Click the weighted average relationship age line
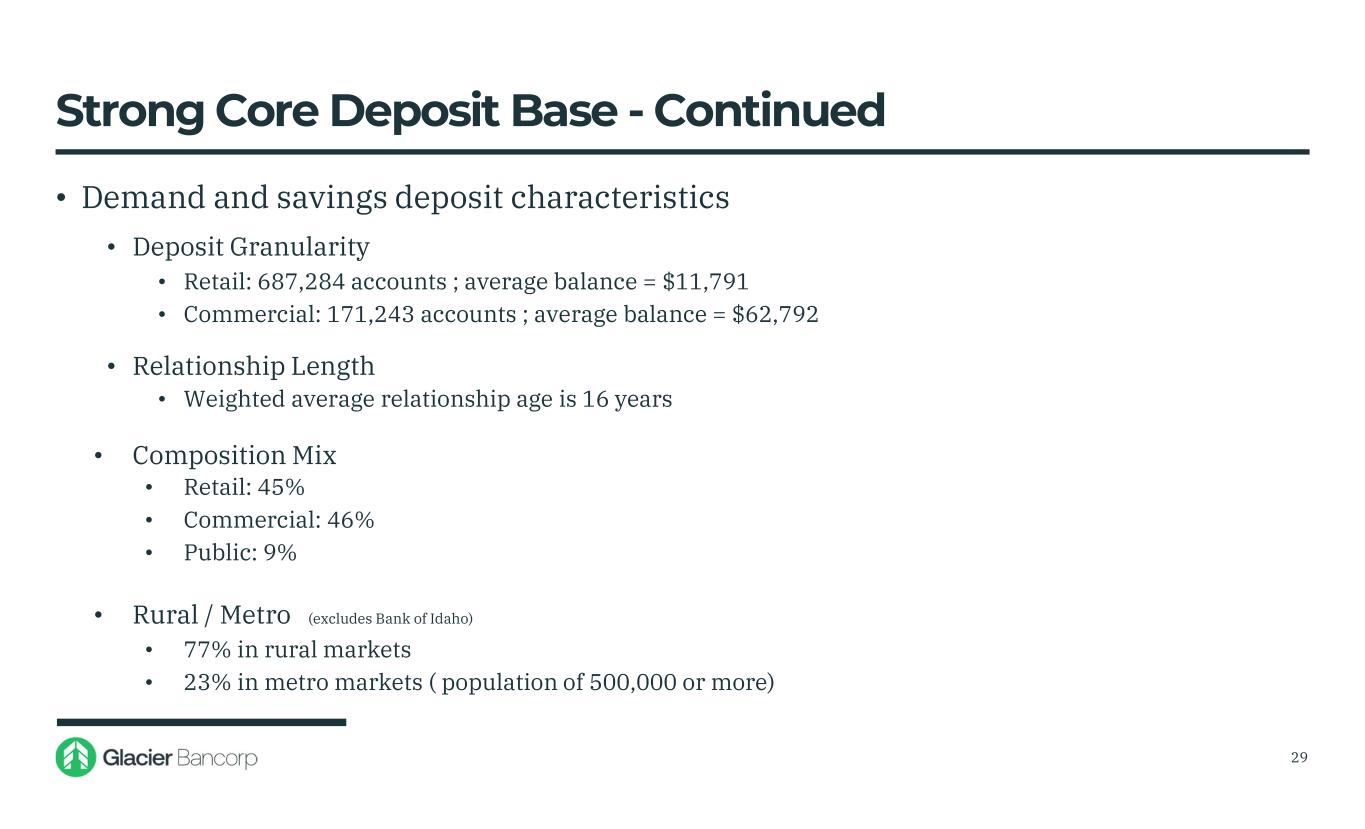Image resolution: width=1365 pixels, height=829 pixels. (x=428, y=400)
